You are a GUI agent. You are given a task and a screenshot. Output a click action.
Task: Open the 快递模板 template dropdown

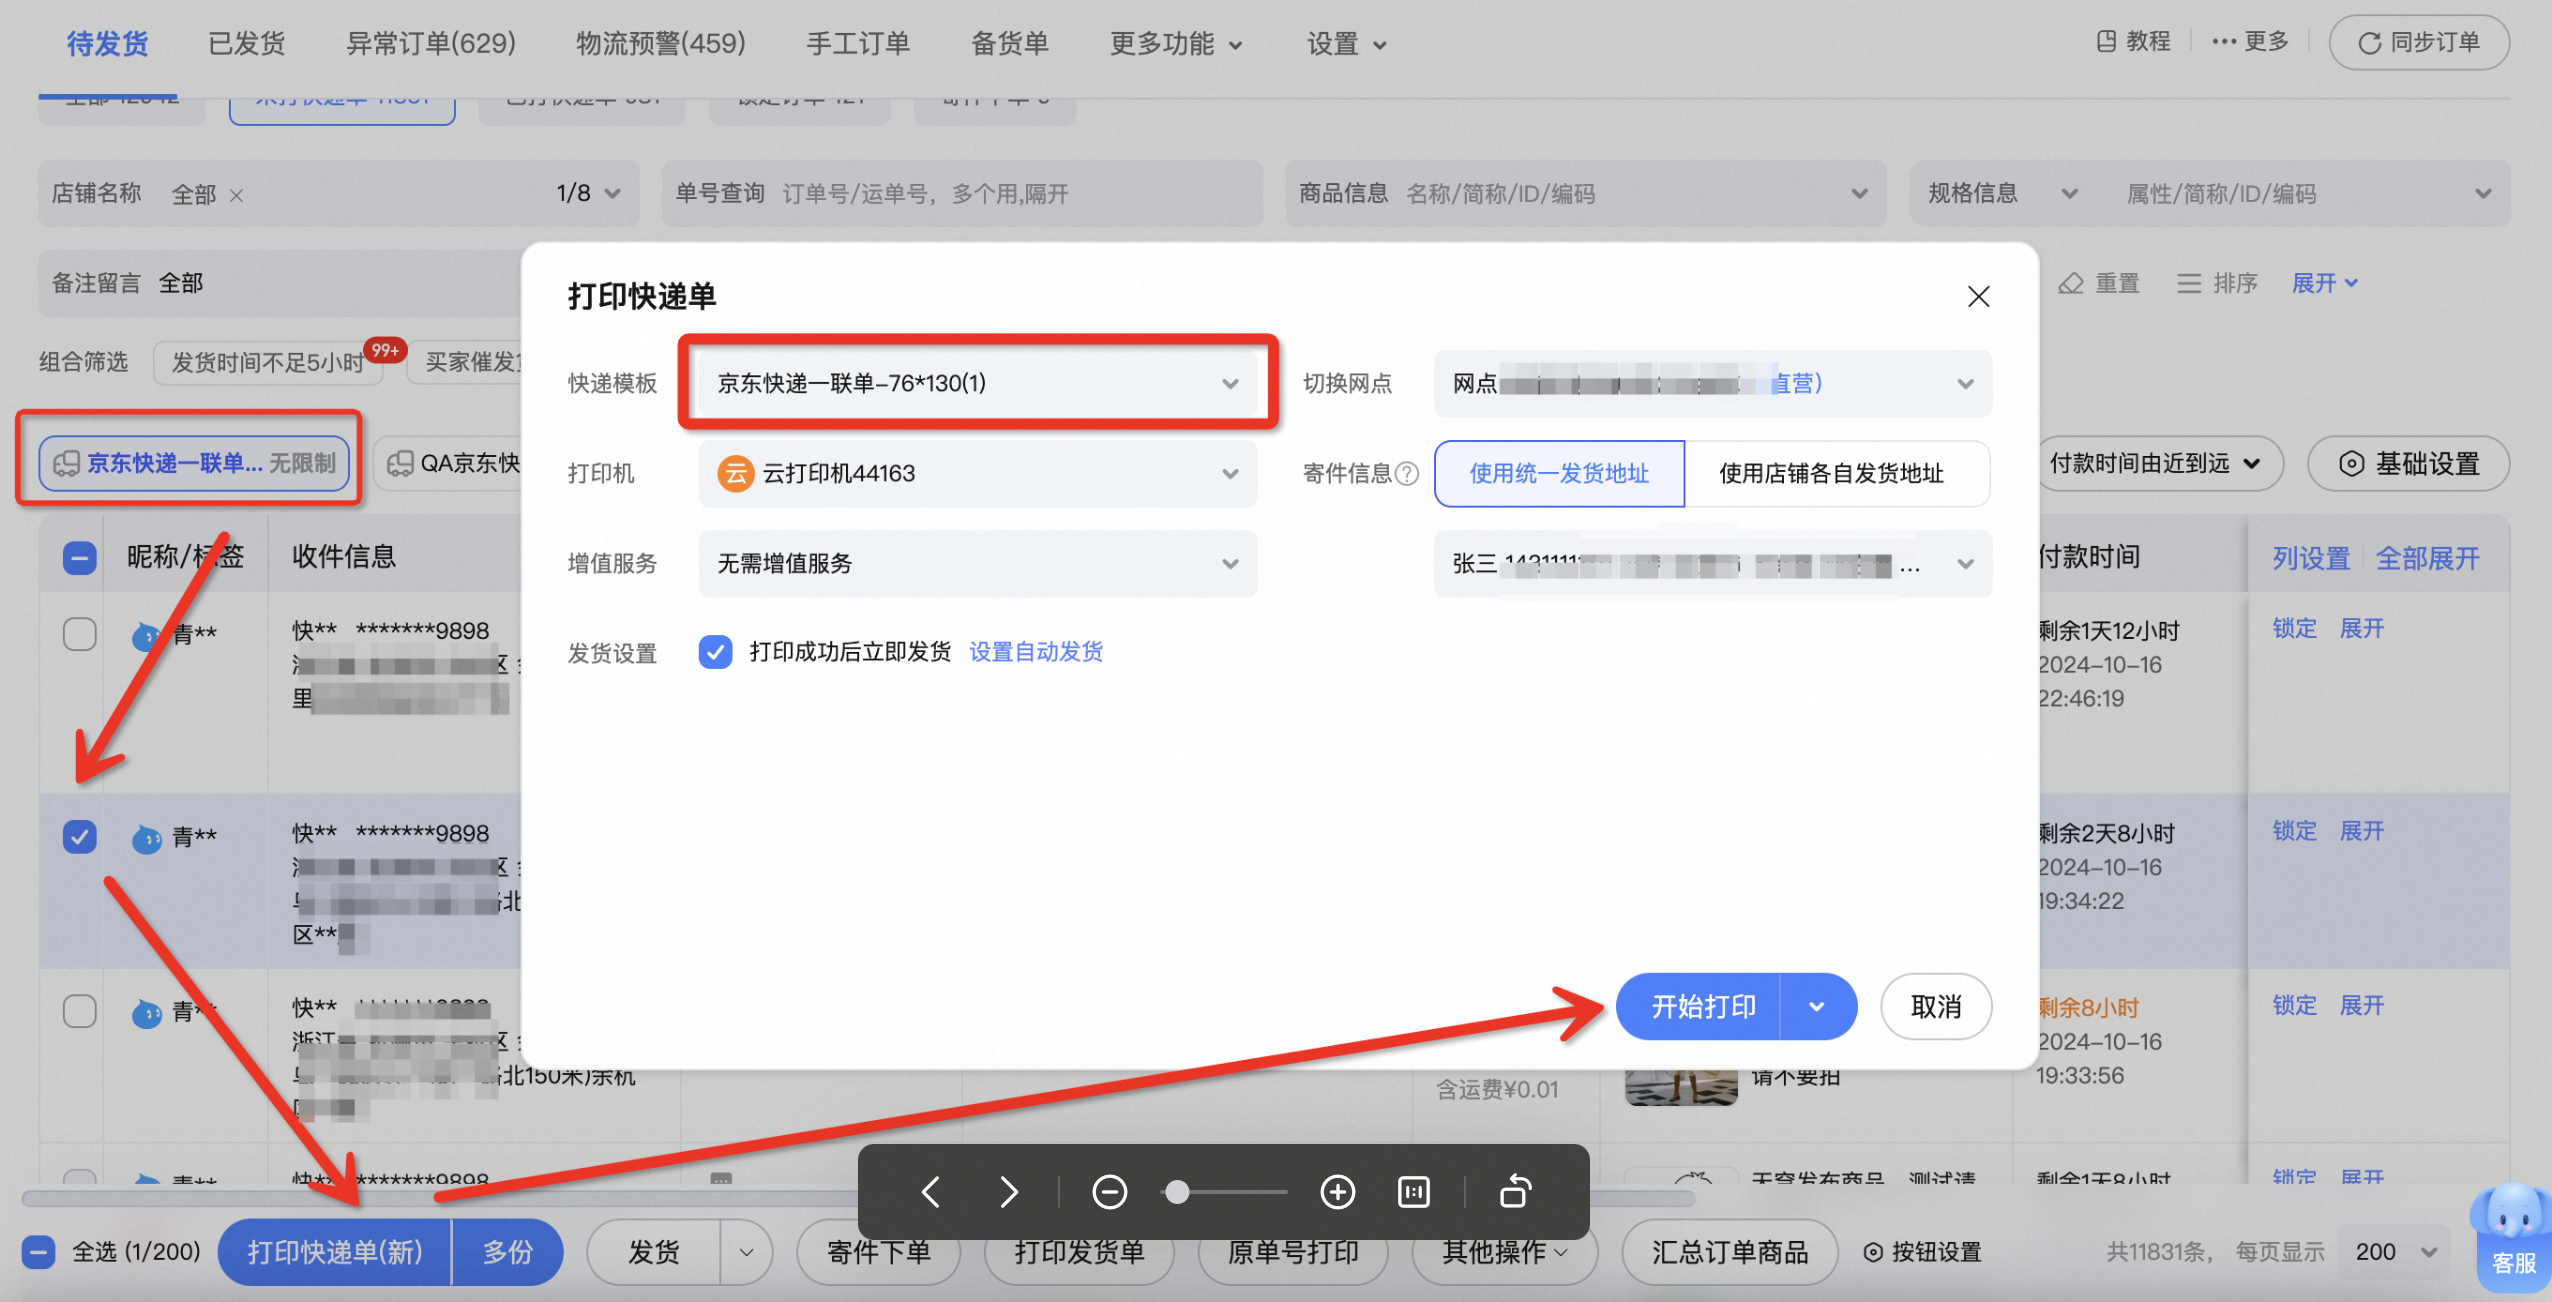tap(977, 383)
